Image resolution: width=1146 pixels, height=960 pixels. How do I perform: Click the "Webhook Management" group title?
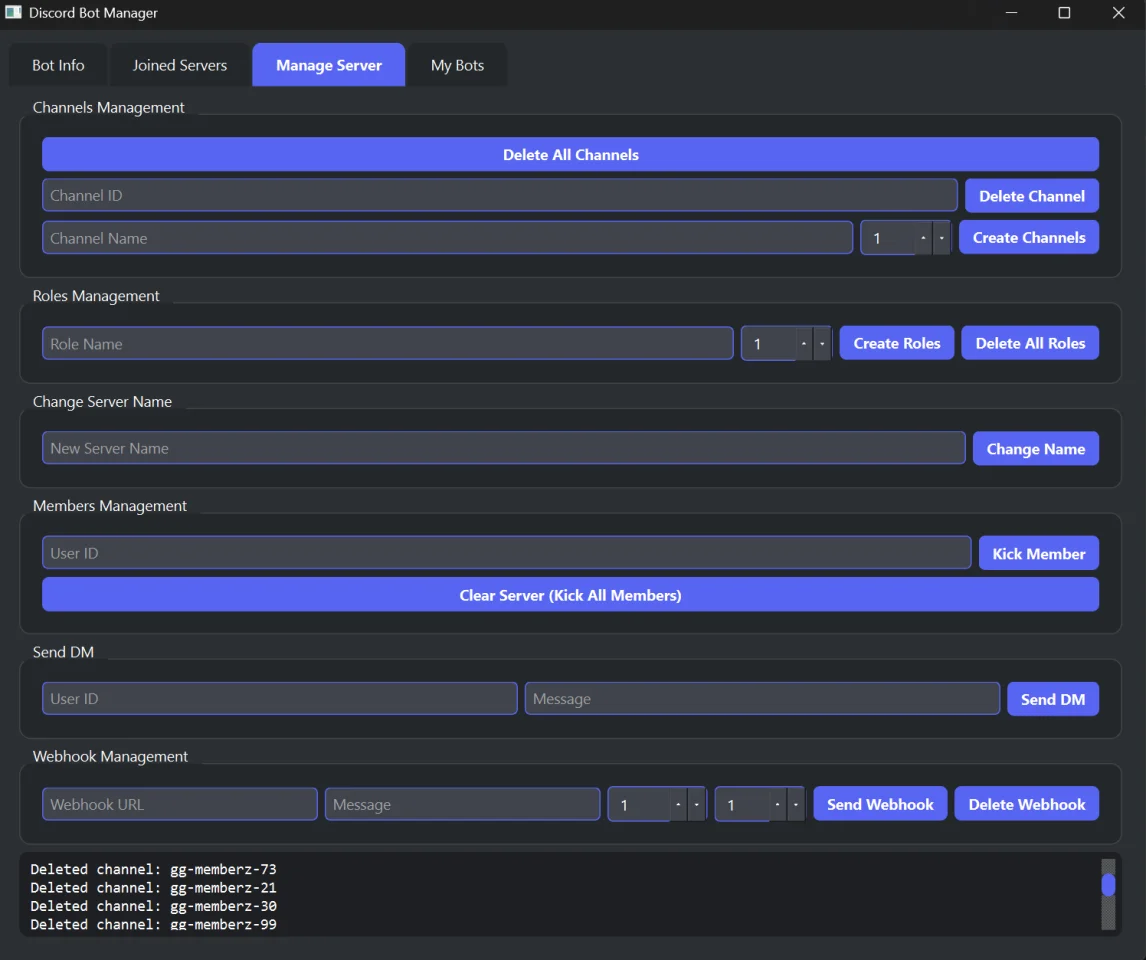[110, 756]
